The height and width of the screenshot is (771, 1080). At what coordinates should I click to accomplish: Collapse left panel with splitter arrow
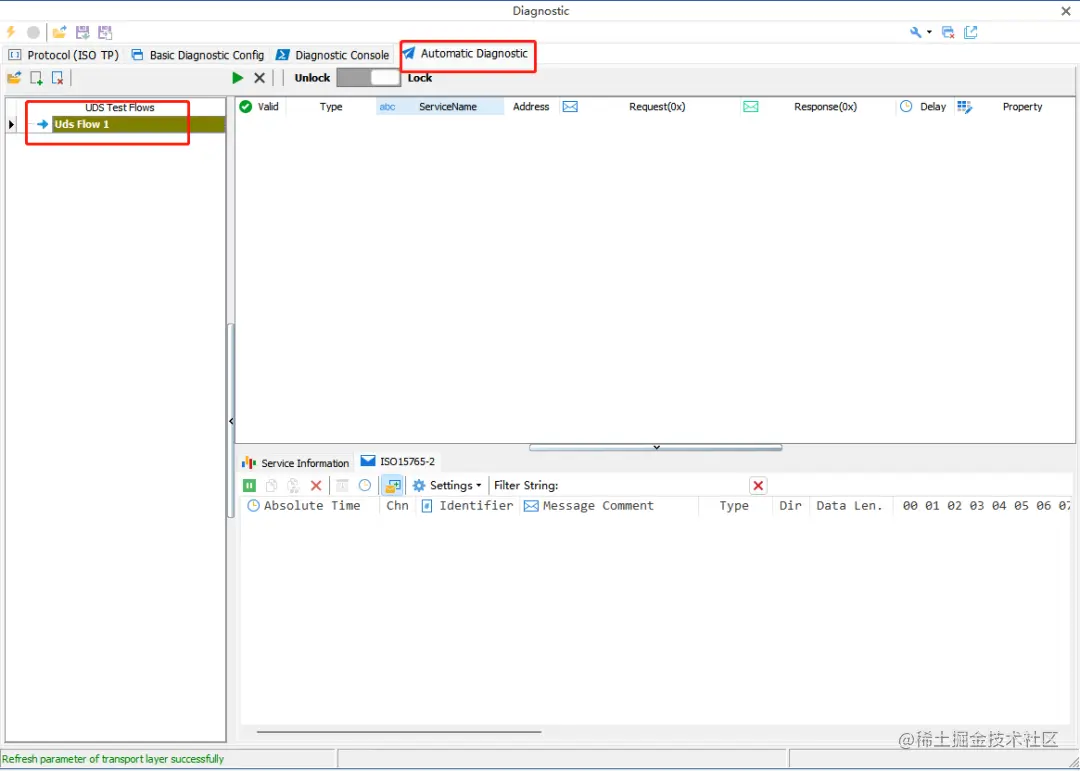point(231,421)
